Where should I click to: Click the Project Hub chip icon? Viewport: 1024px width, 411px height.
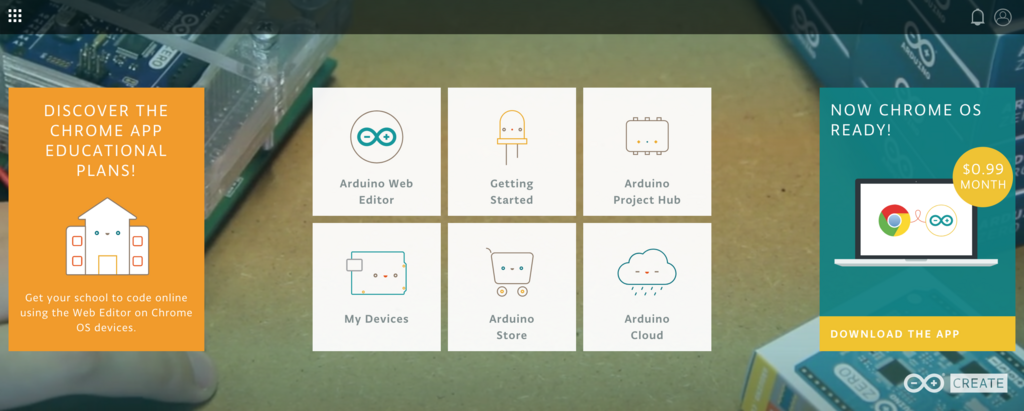point(647,135)
